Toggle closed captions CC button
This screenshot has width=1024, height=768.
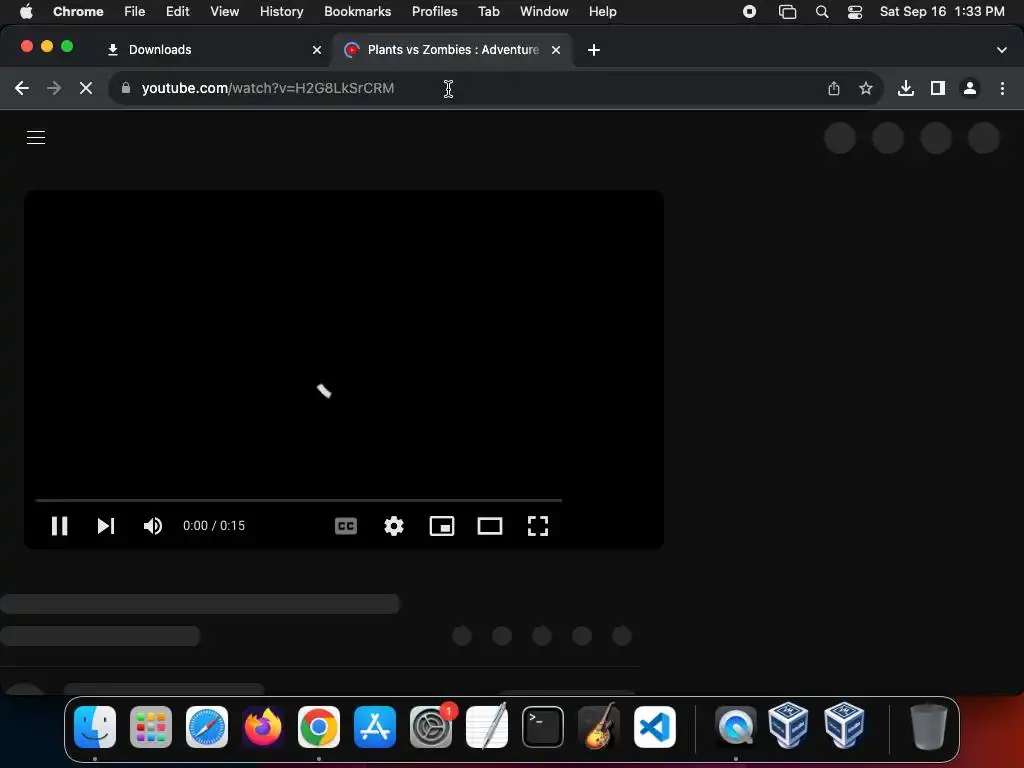(345, 526)
